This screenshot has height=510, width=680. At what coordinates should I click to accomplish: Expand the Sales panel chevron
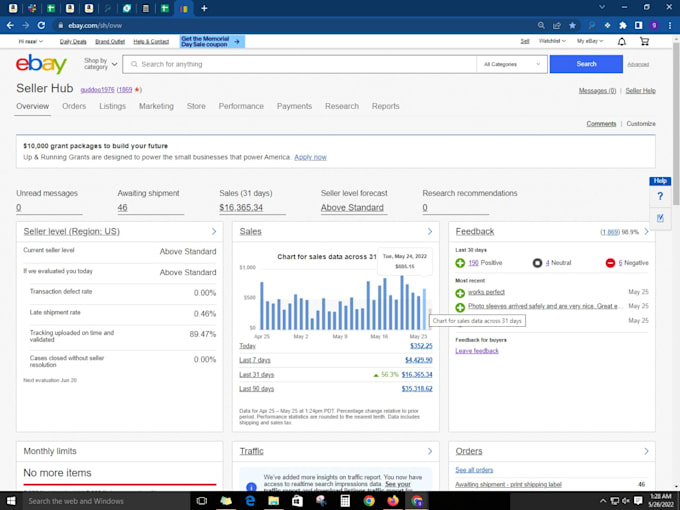click(x=430, y=232)
